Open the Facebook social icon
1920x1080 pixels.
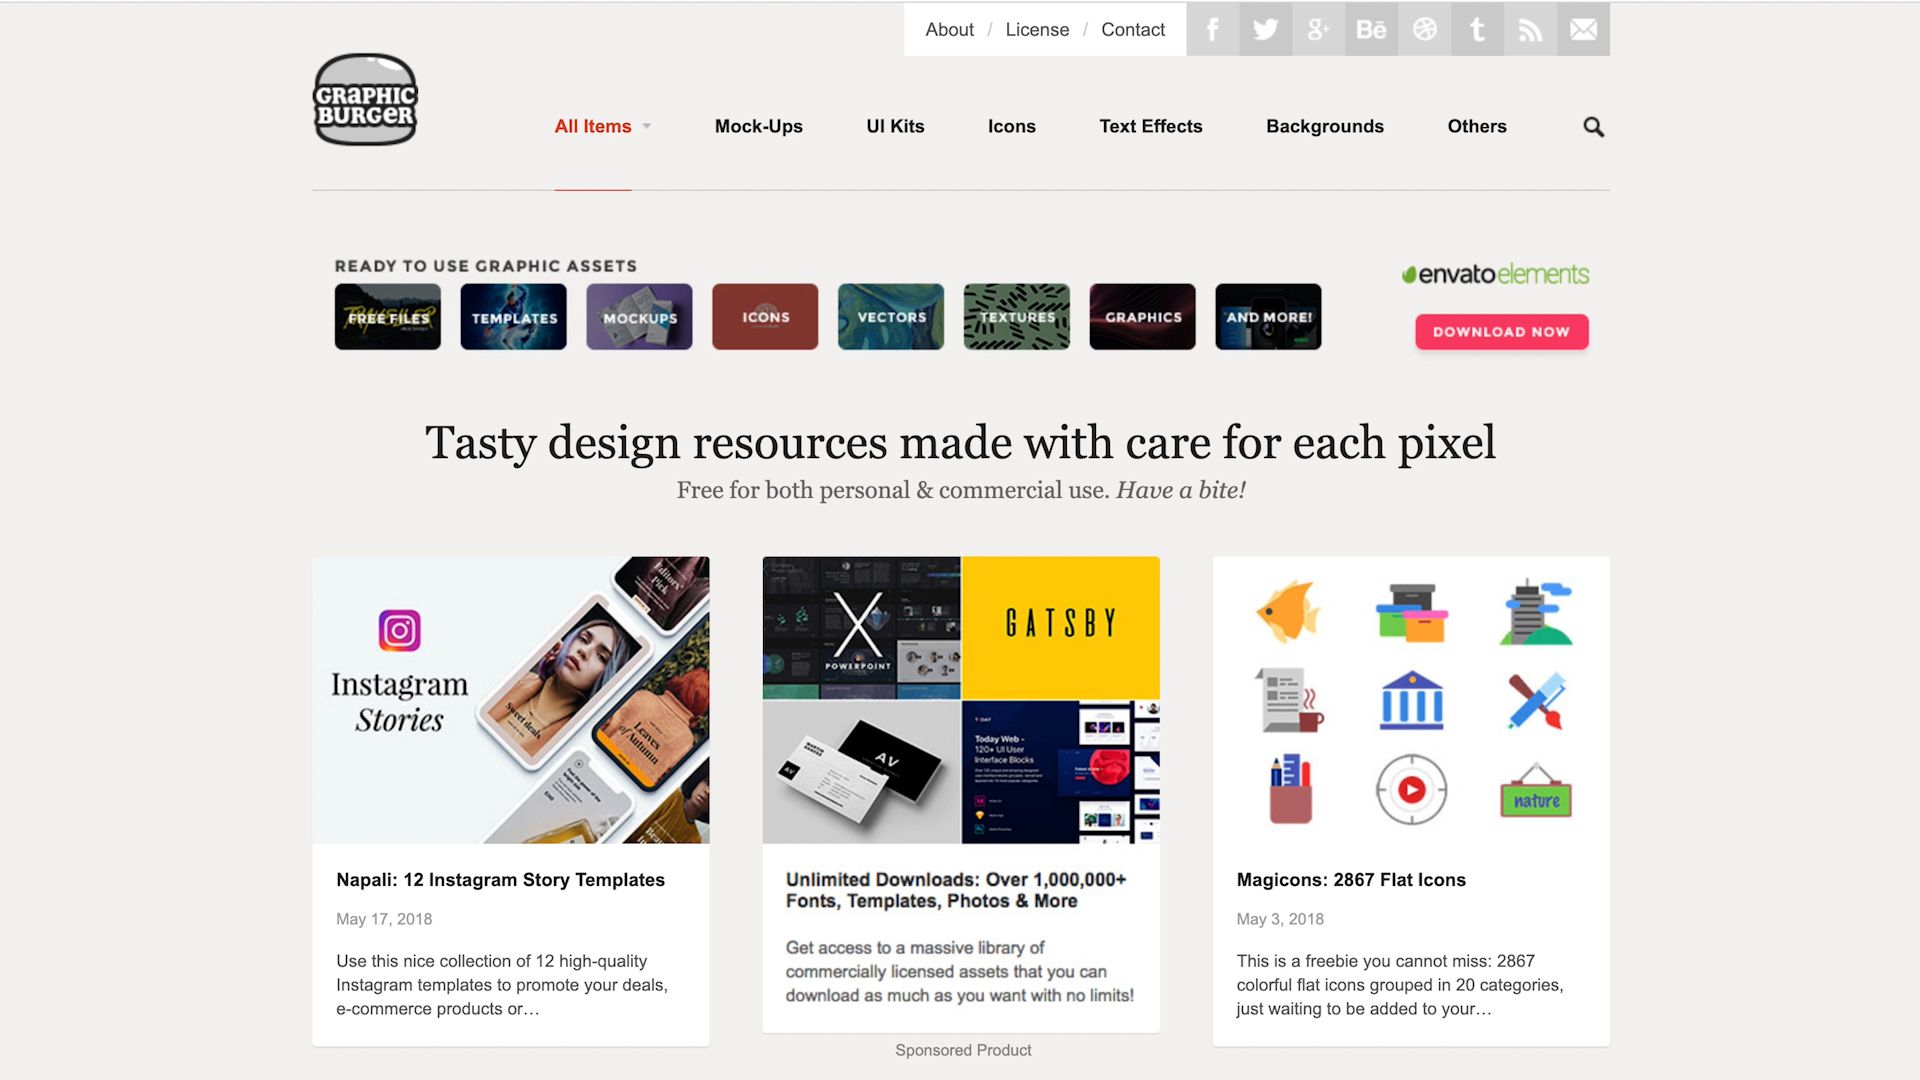(x=1212, y=29)
